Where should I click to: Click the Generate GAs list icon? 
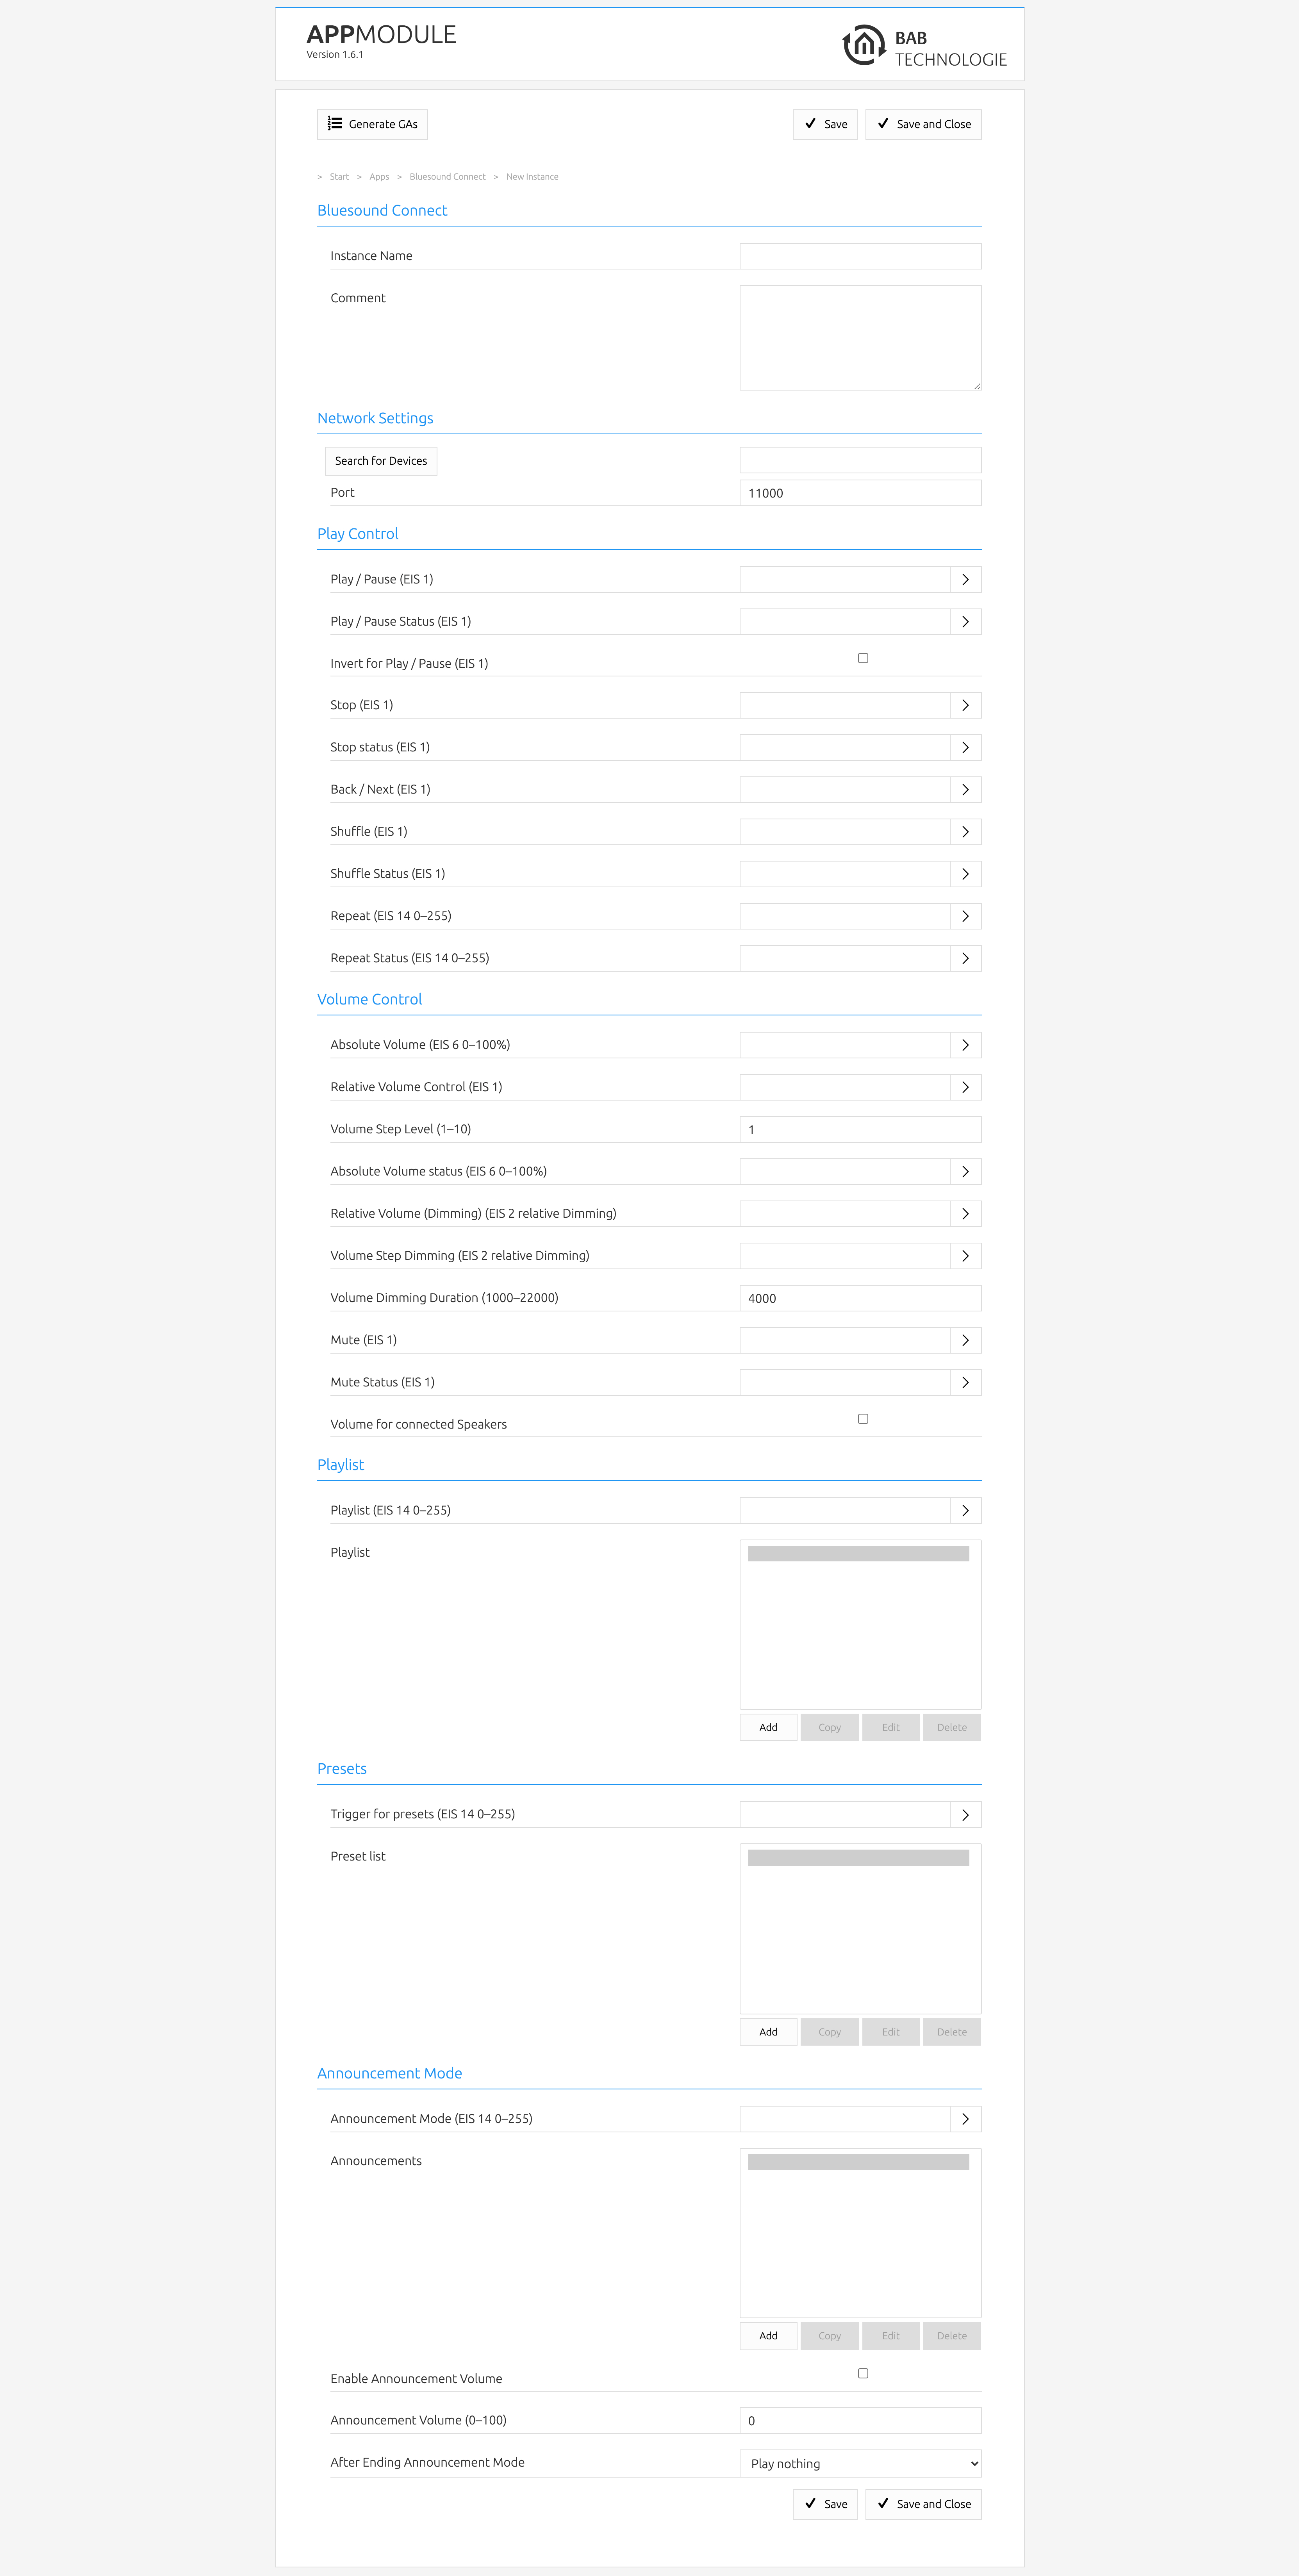pos(335,124)
